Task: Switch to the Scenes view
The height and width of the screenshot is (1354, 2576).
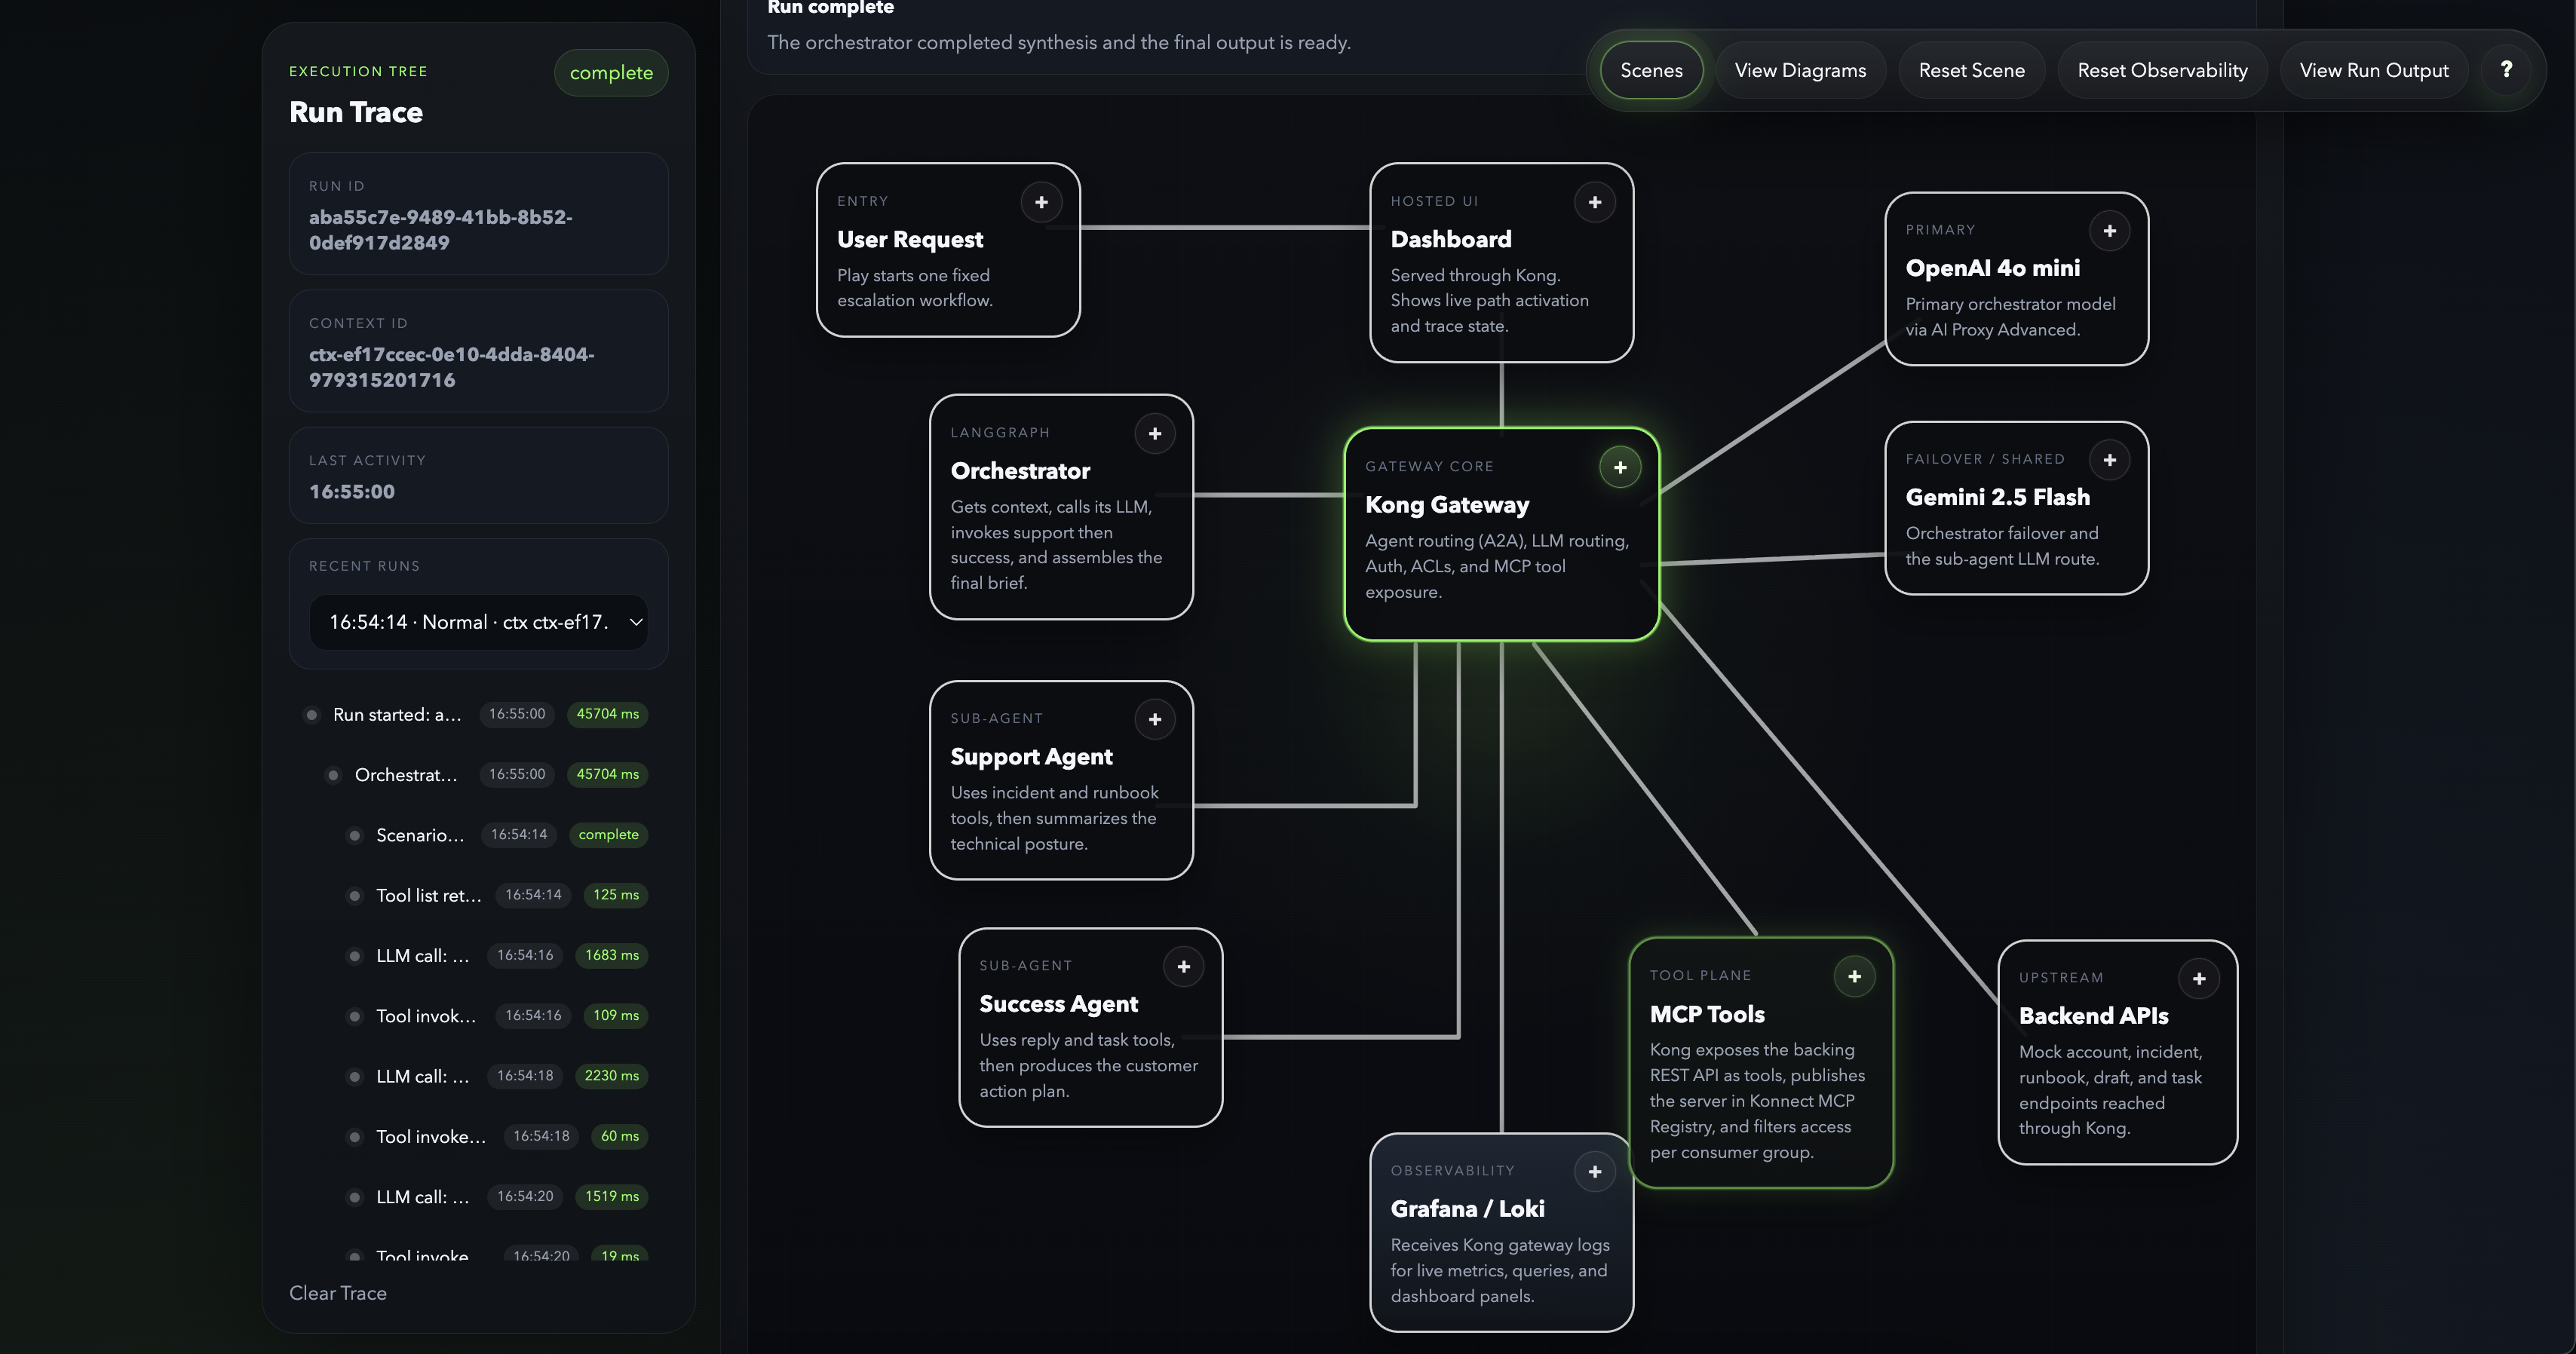Action: (1651, 70)
